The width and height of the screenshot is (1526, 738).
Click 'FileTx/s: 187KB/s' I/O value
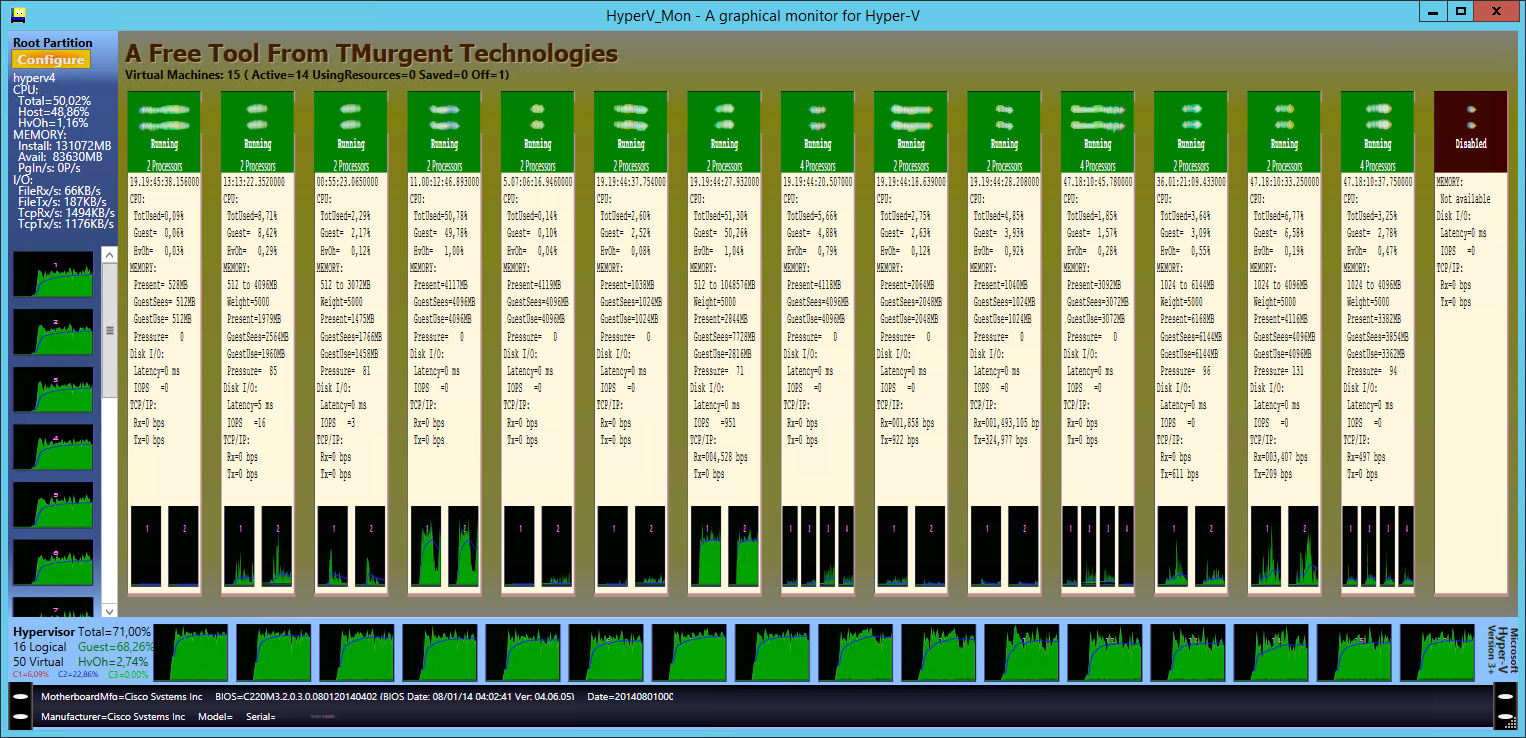click(59, 202)
